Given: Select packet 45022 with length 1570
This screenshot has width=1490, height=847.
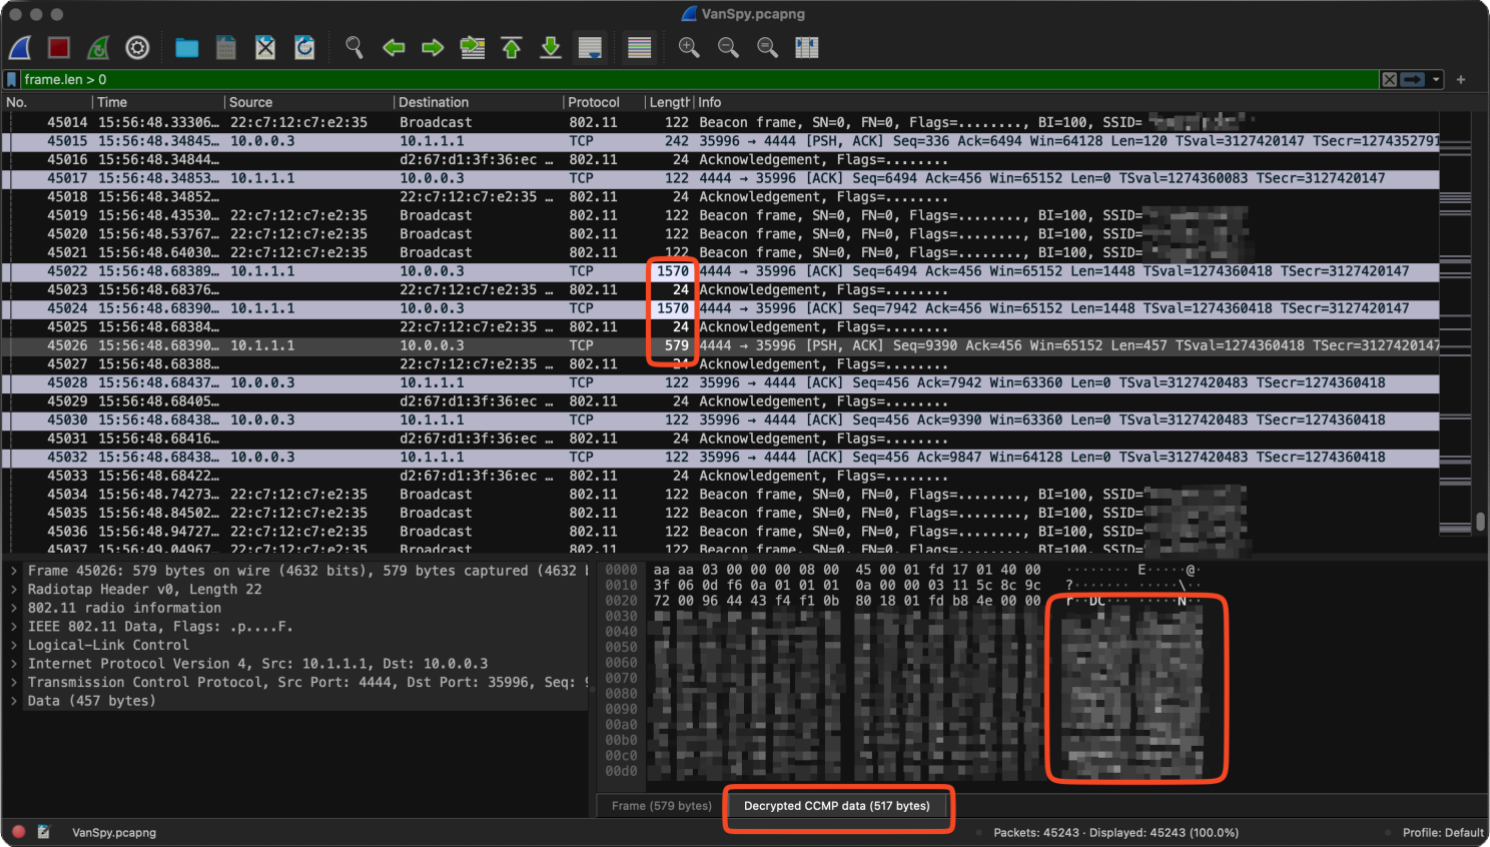Looking at the screenshot, I should pyautogui.click(x=720, y=271).
